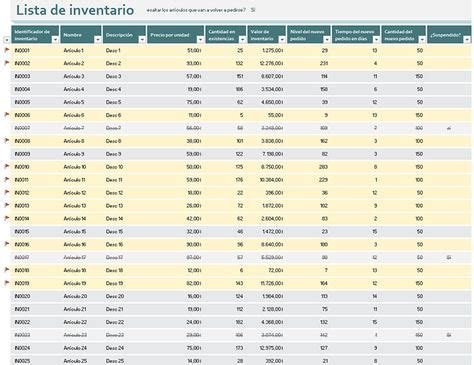
Task: Select the Suspendido cell of row IN0007
Action: coord(449,128)
